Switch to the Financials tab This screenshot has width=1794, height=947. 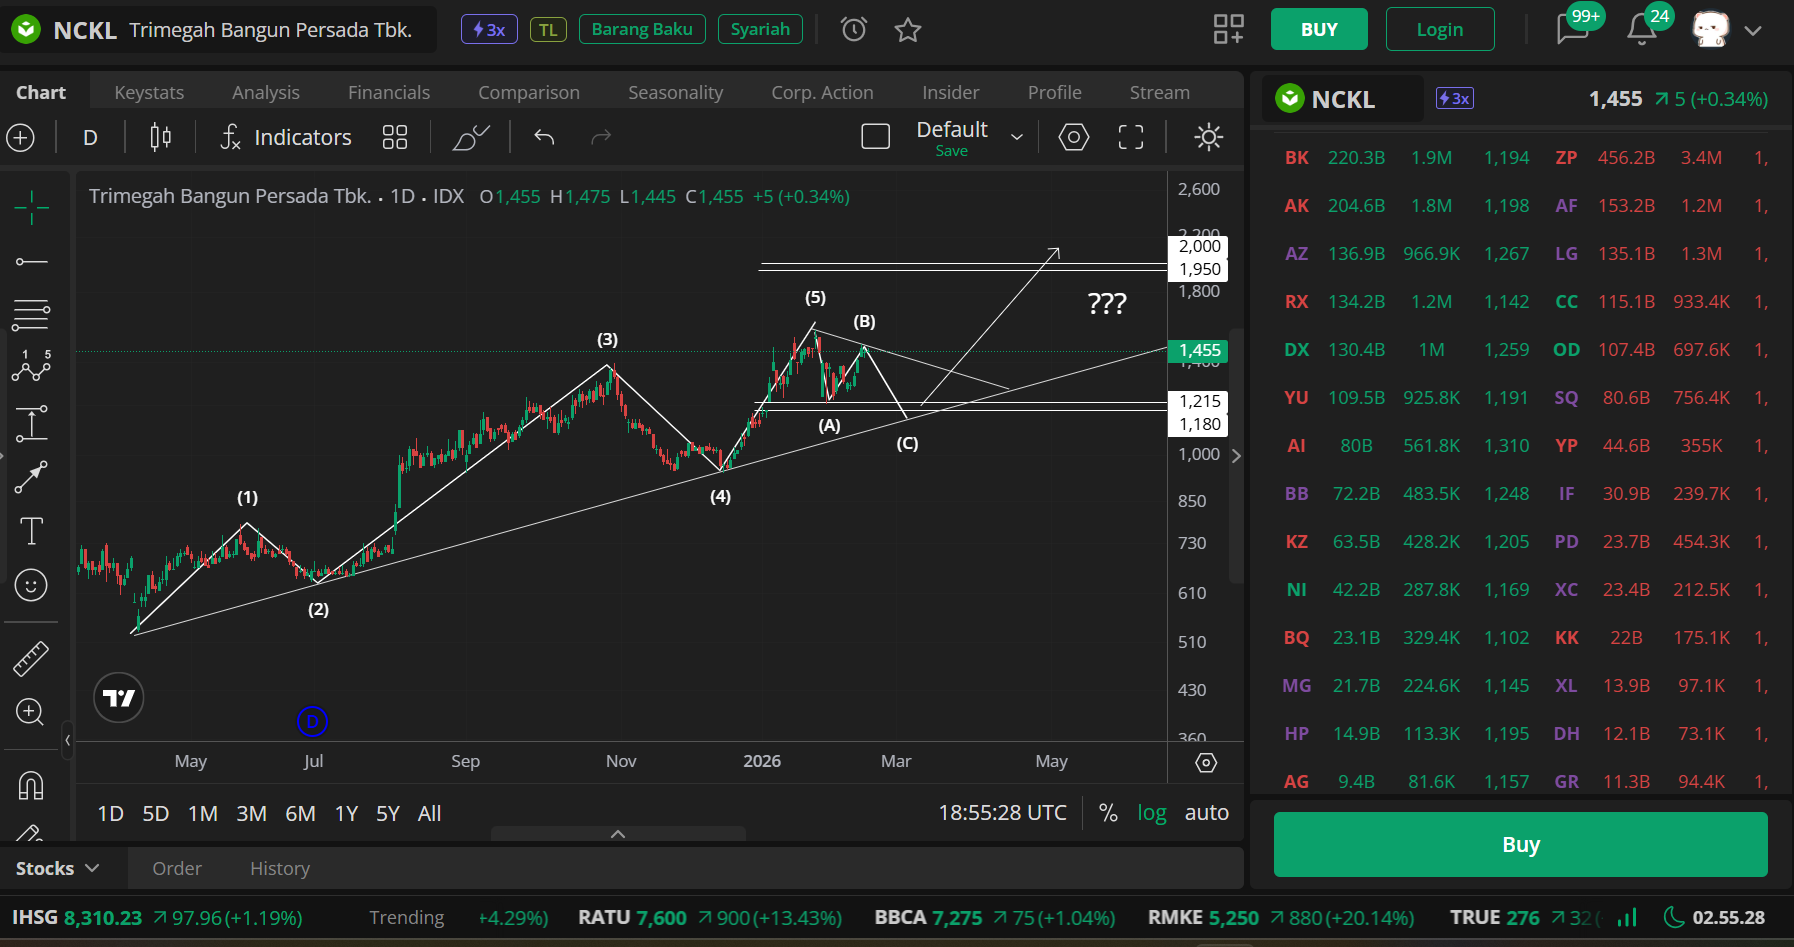[x=388, y=92]
